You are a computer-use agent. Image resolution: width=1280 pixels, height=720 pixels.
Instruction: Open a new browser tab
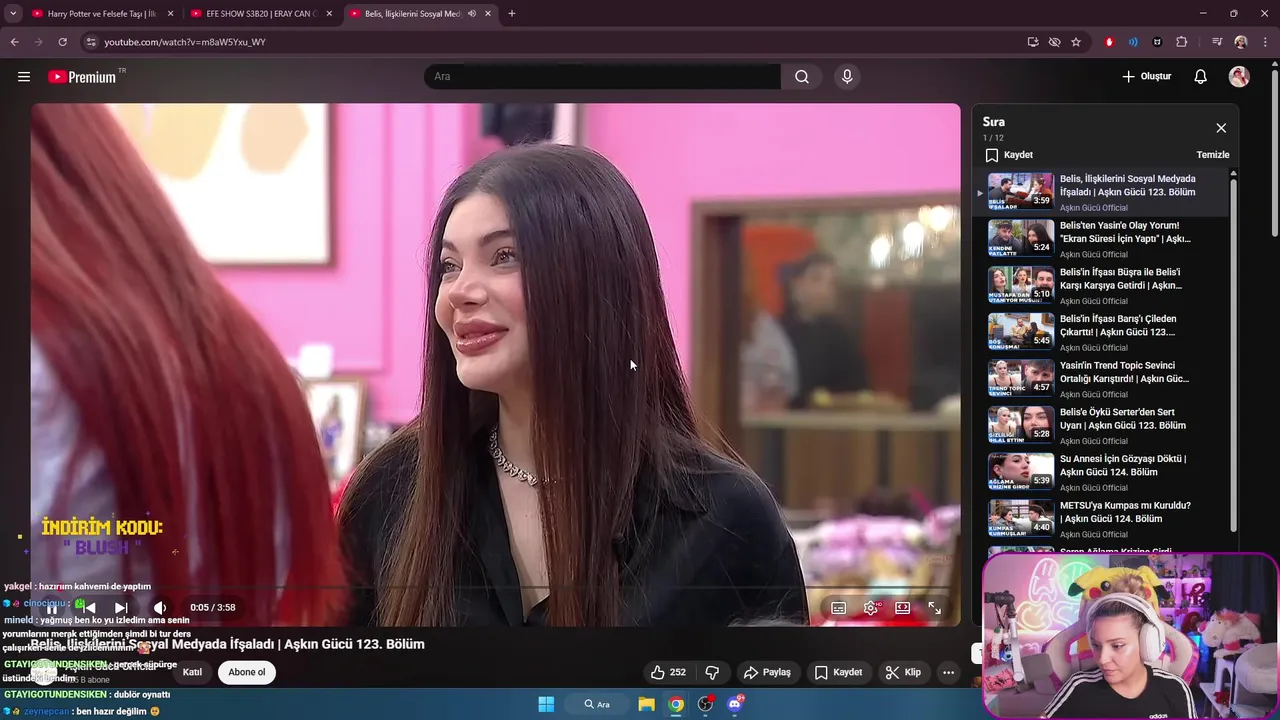coord(512,14)
